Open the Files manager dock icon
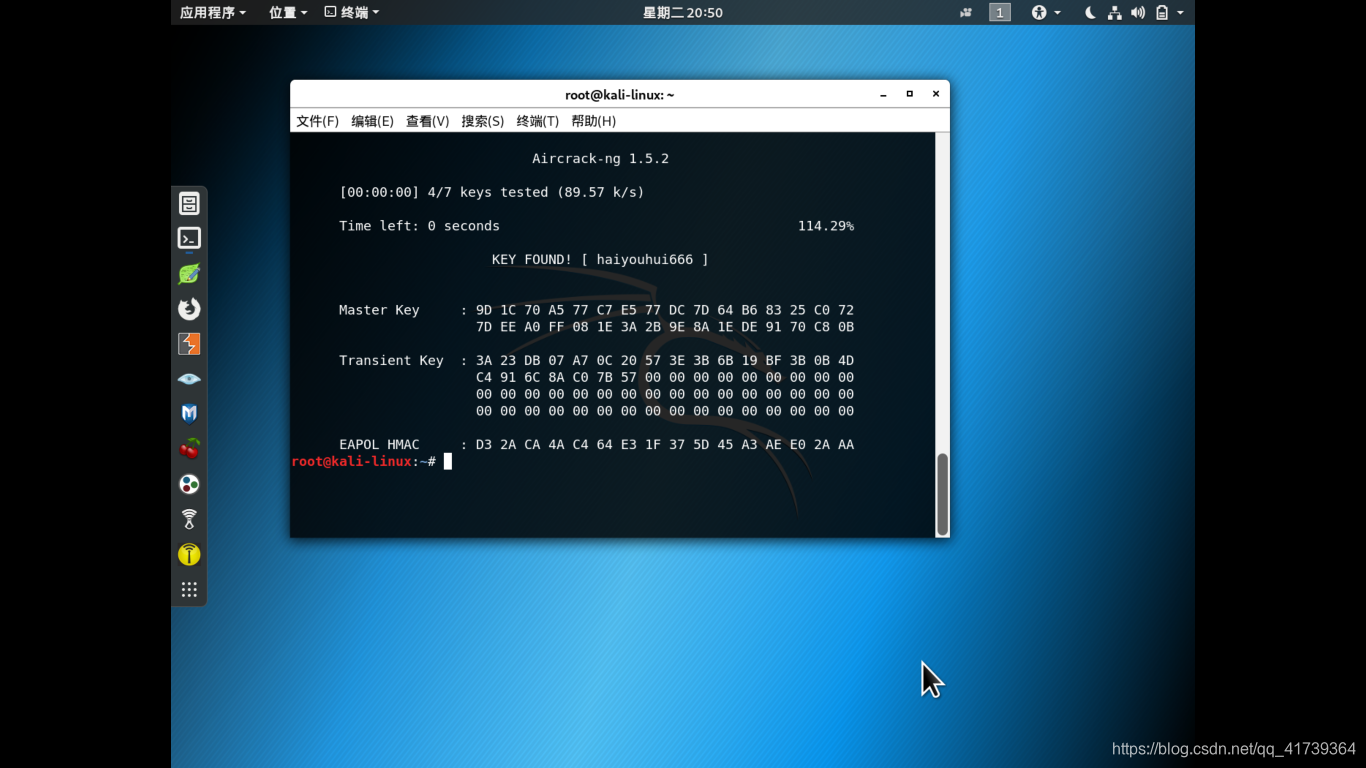 coord(189,204)
